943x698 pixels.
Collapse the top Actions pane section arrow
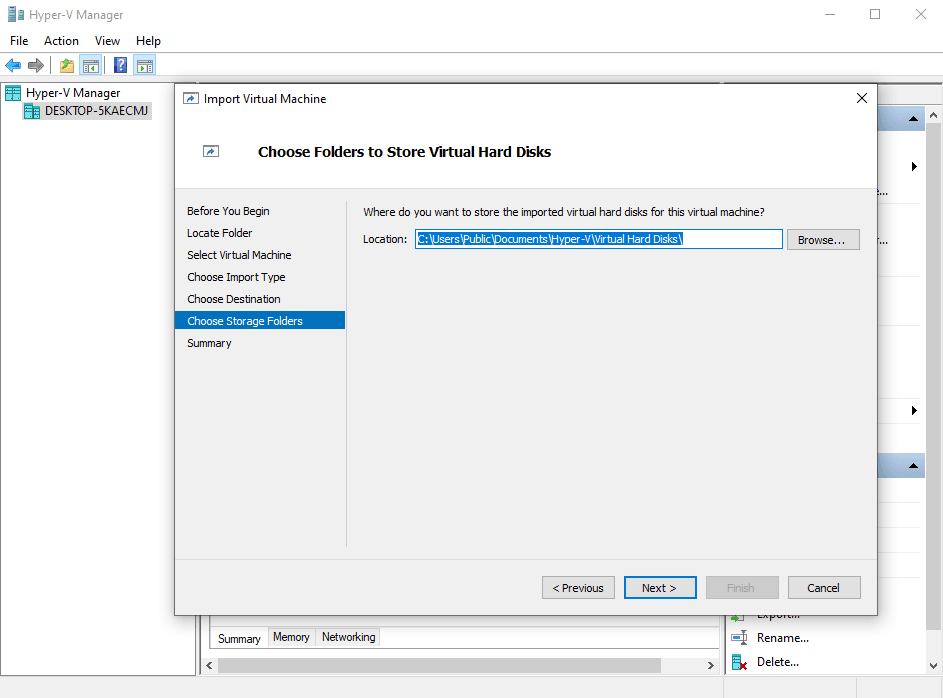pyautogui.click(x=913, y=119)
